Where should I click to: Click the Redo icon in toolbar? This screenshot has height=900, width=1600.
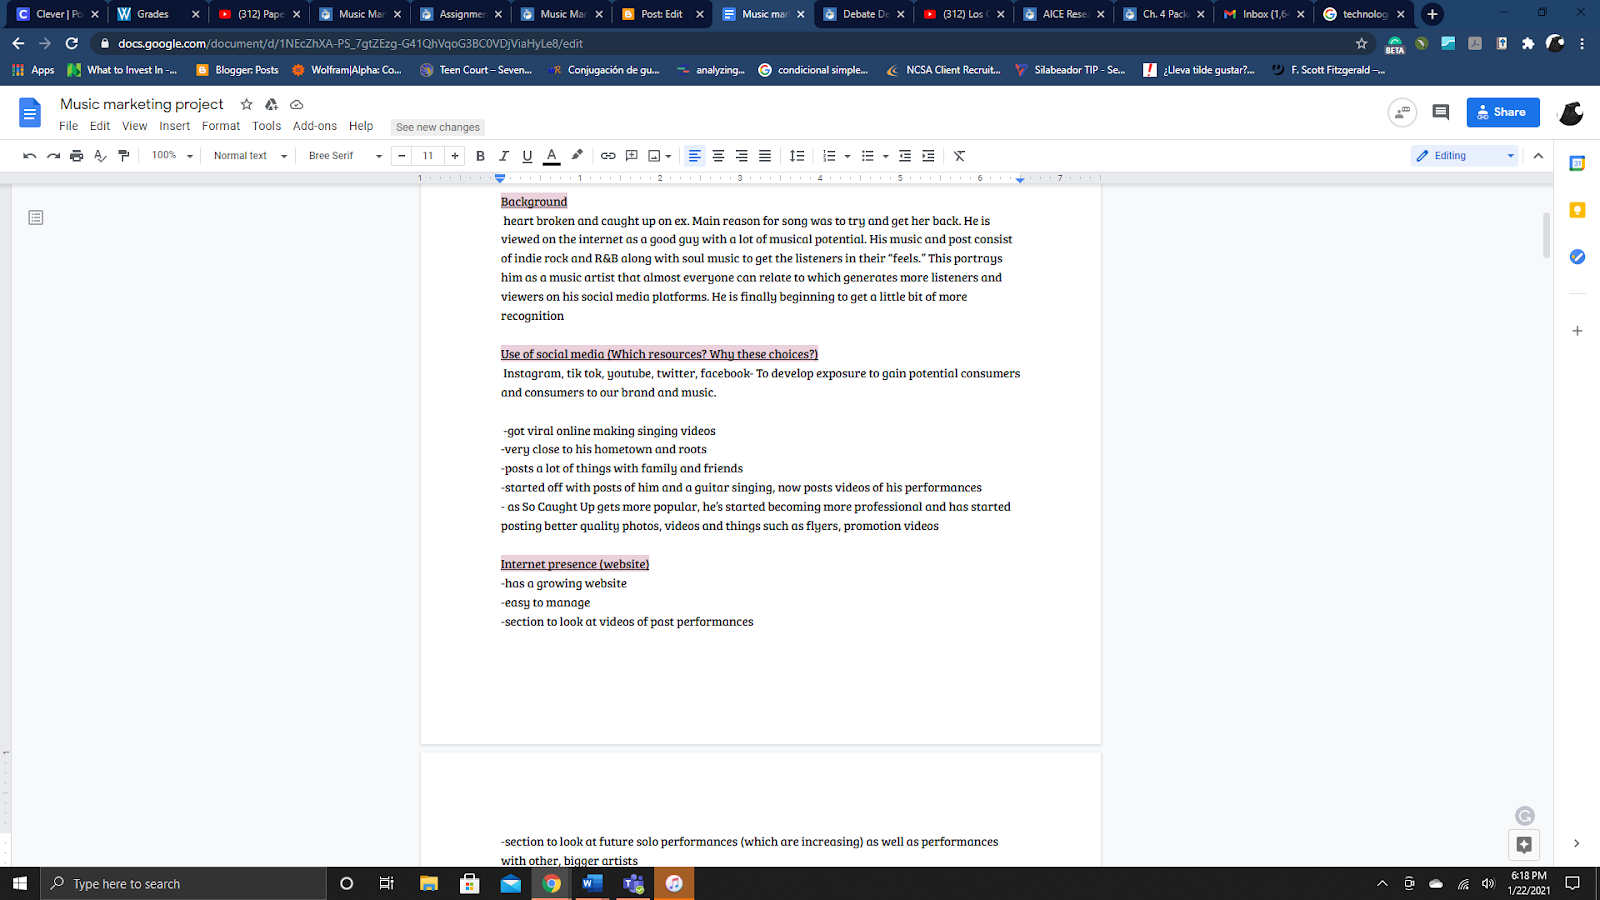tap(53, 156)
